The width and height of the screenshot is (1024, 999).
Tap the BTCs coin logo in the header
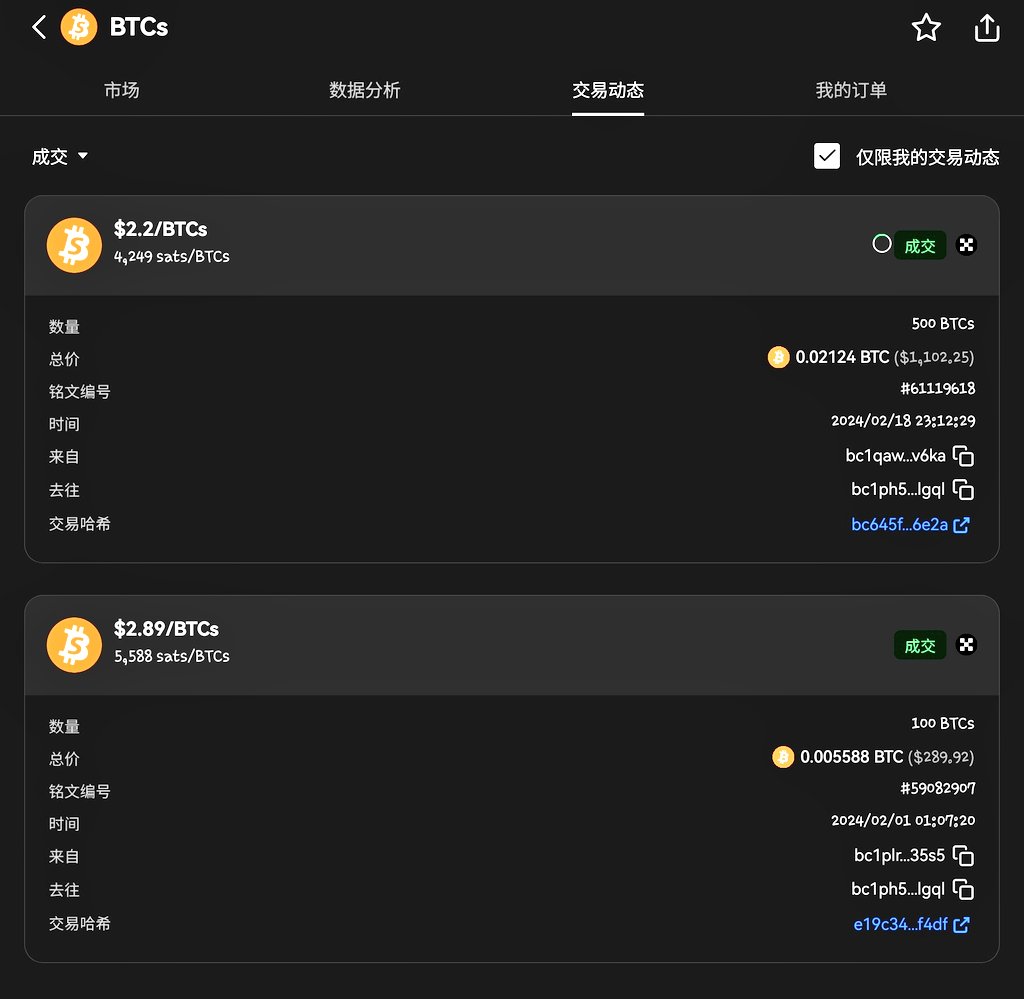pyautogui.click(x=78, y=27)
